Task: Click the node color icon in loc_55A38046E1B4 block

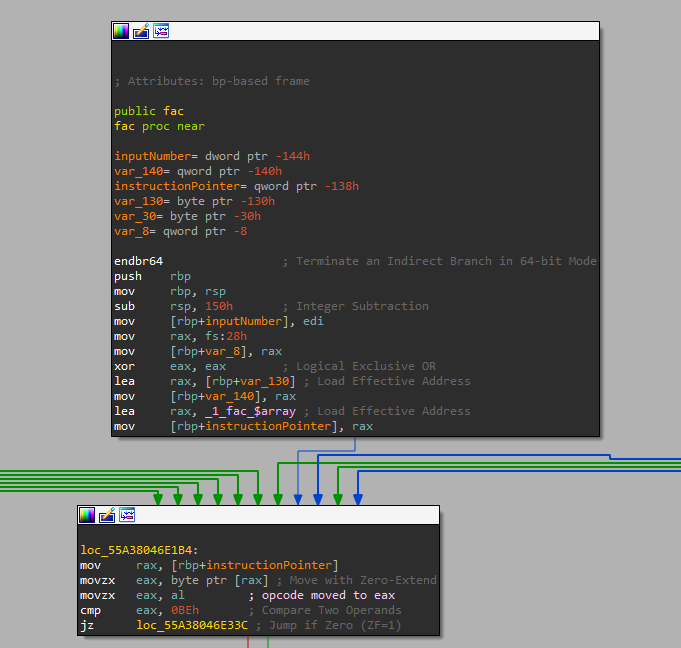Action: (x=87, y=515)
